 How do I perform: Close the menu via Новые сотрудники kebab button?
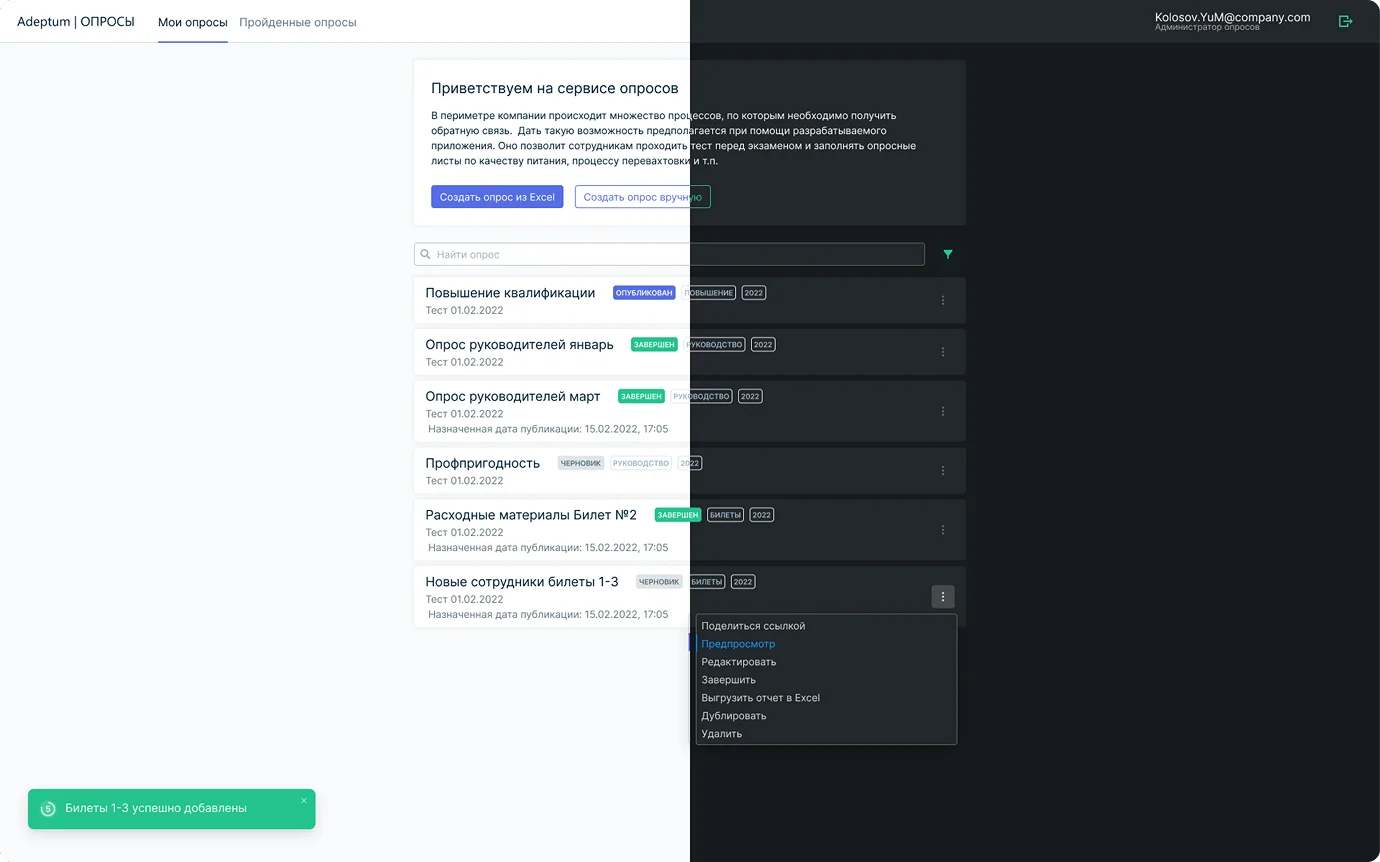943,597
